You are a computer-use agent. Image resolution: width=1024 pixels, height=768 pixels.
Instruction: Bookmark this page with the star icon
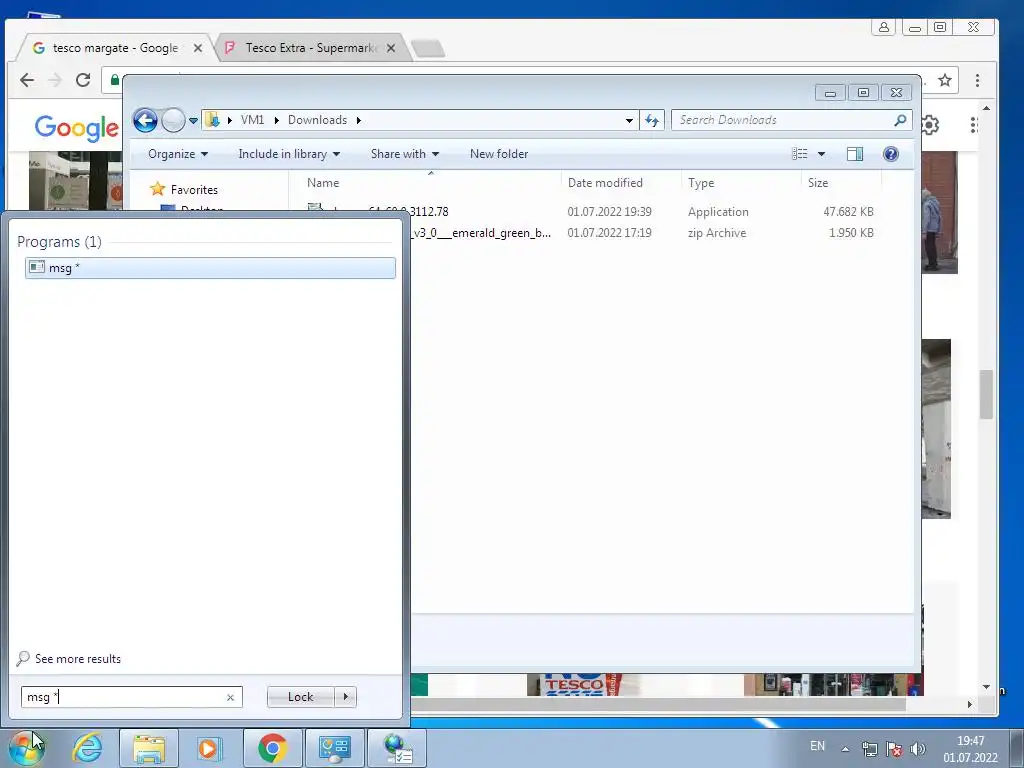(944, 80)
